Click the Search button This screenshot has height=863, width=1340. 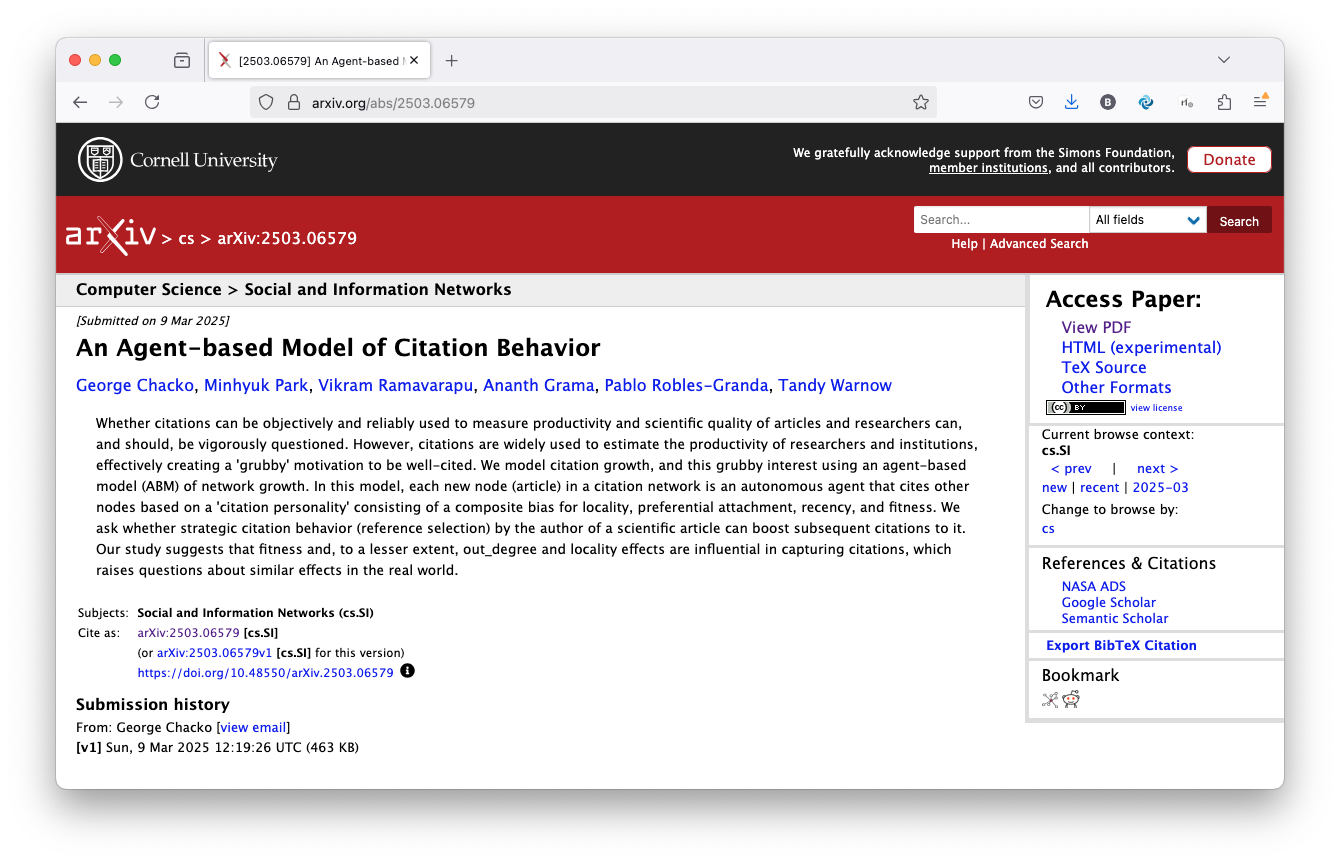pos(1239,221)
